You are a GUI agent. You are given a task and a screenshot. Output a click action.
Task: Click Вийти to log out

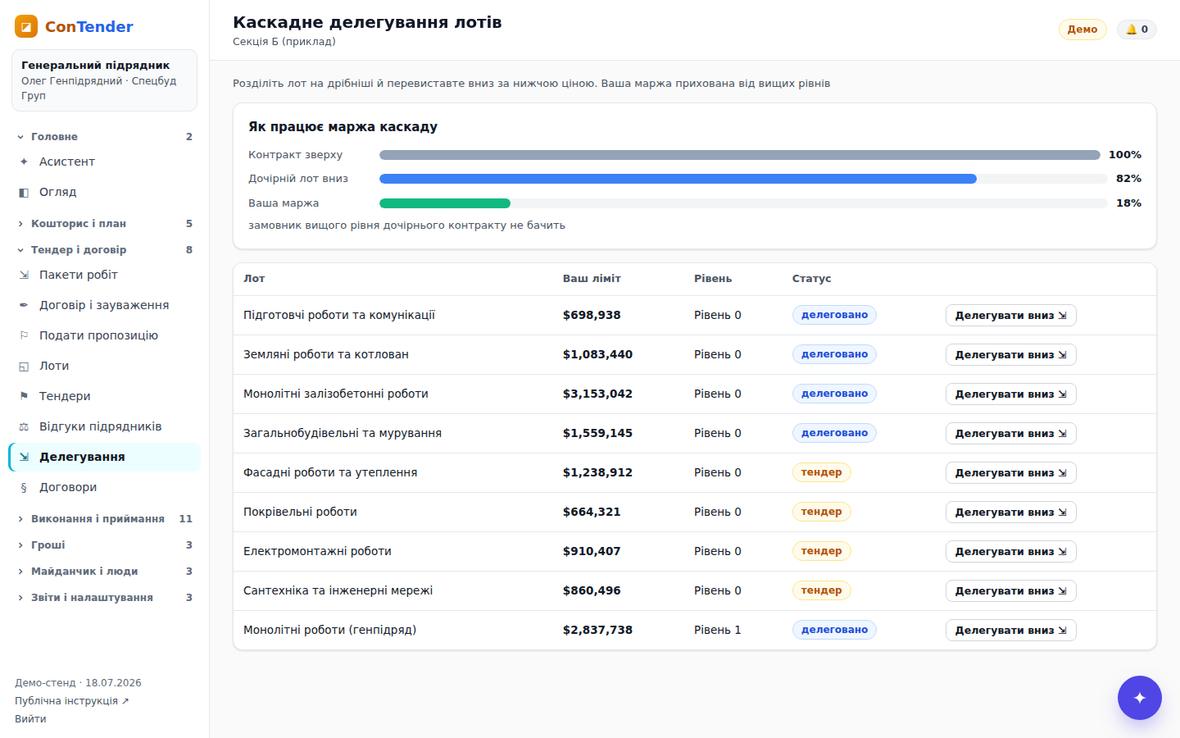[31, 719]
